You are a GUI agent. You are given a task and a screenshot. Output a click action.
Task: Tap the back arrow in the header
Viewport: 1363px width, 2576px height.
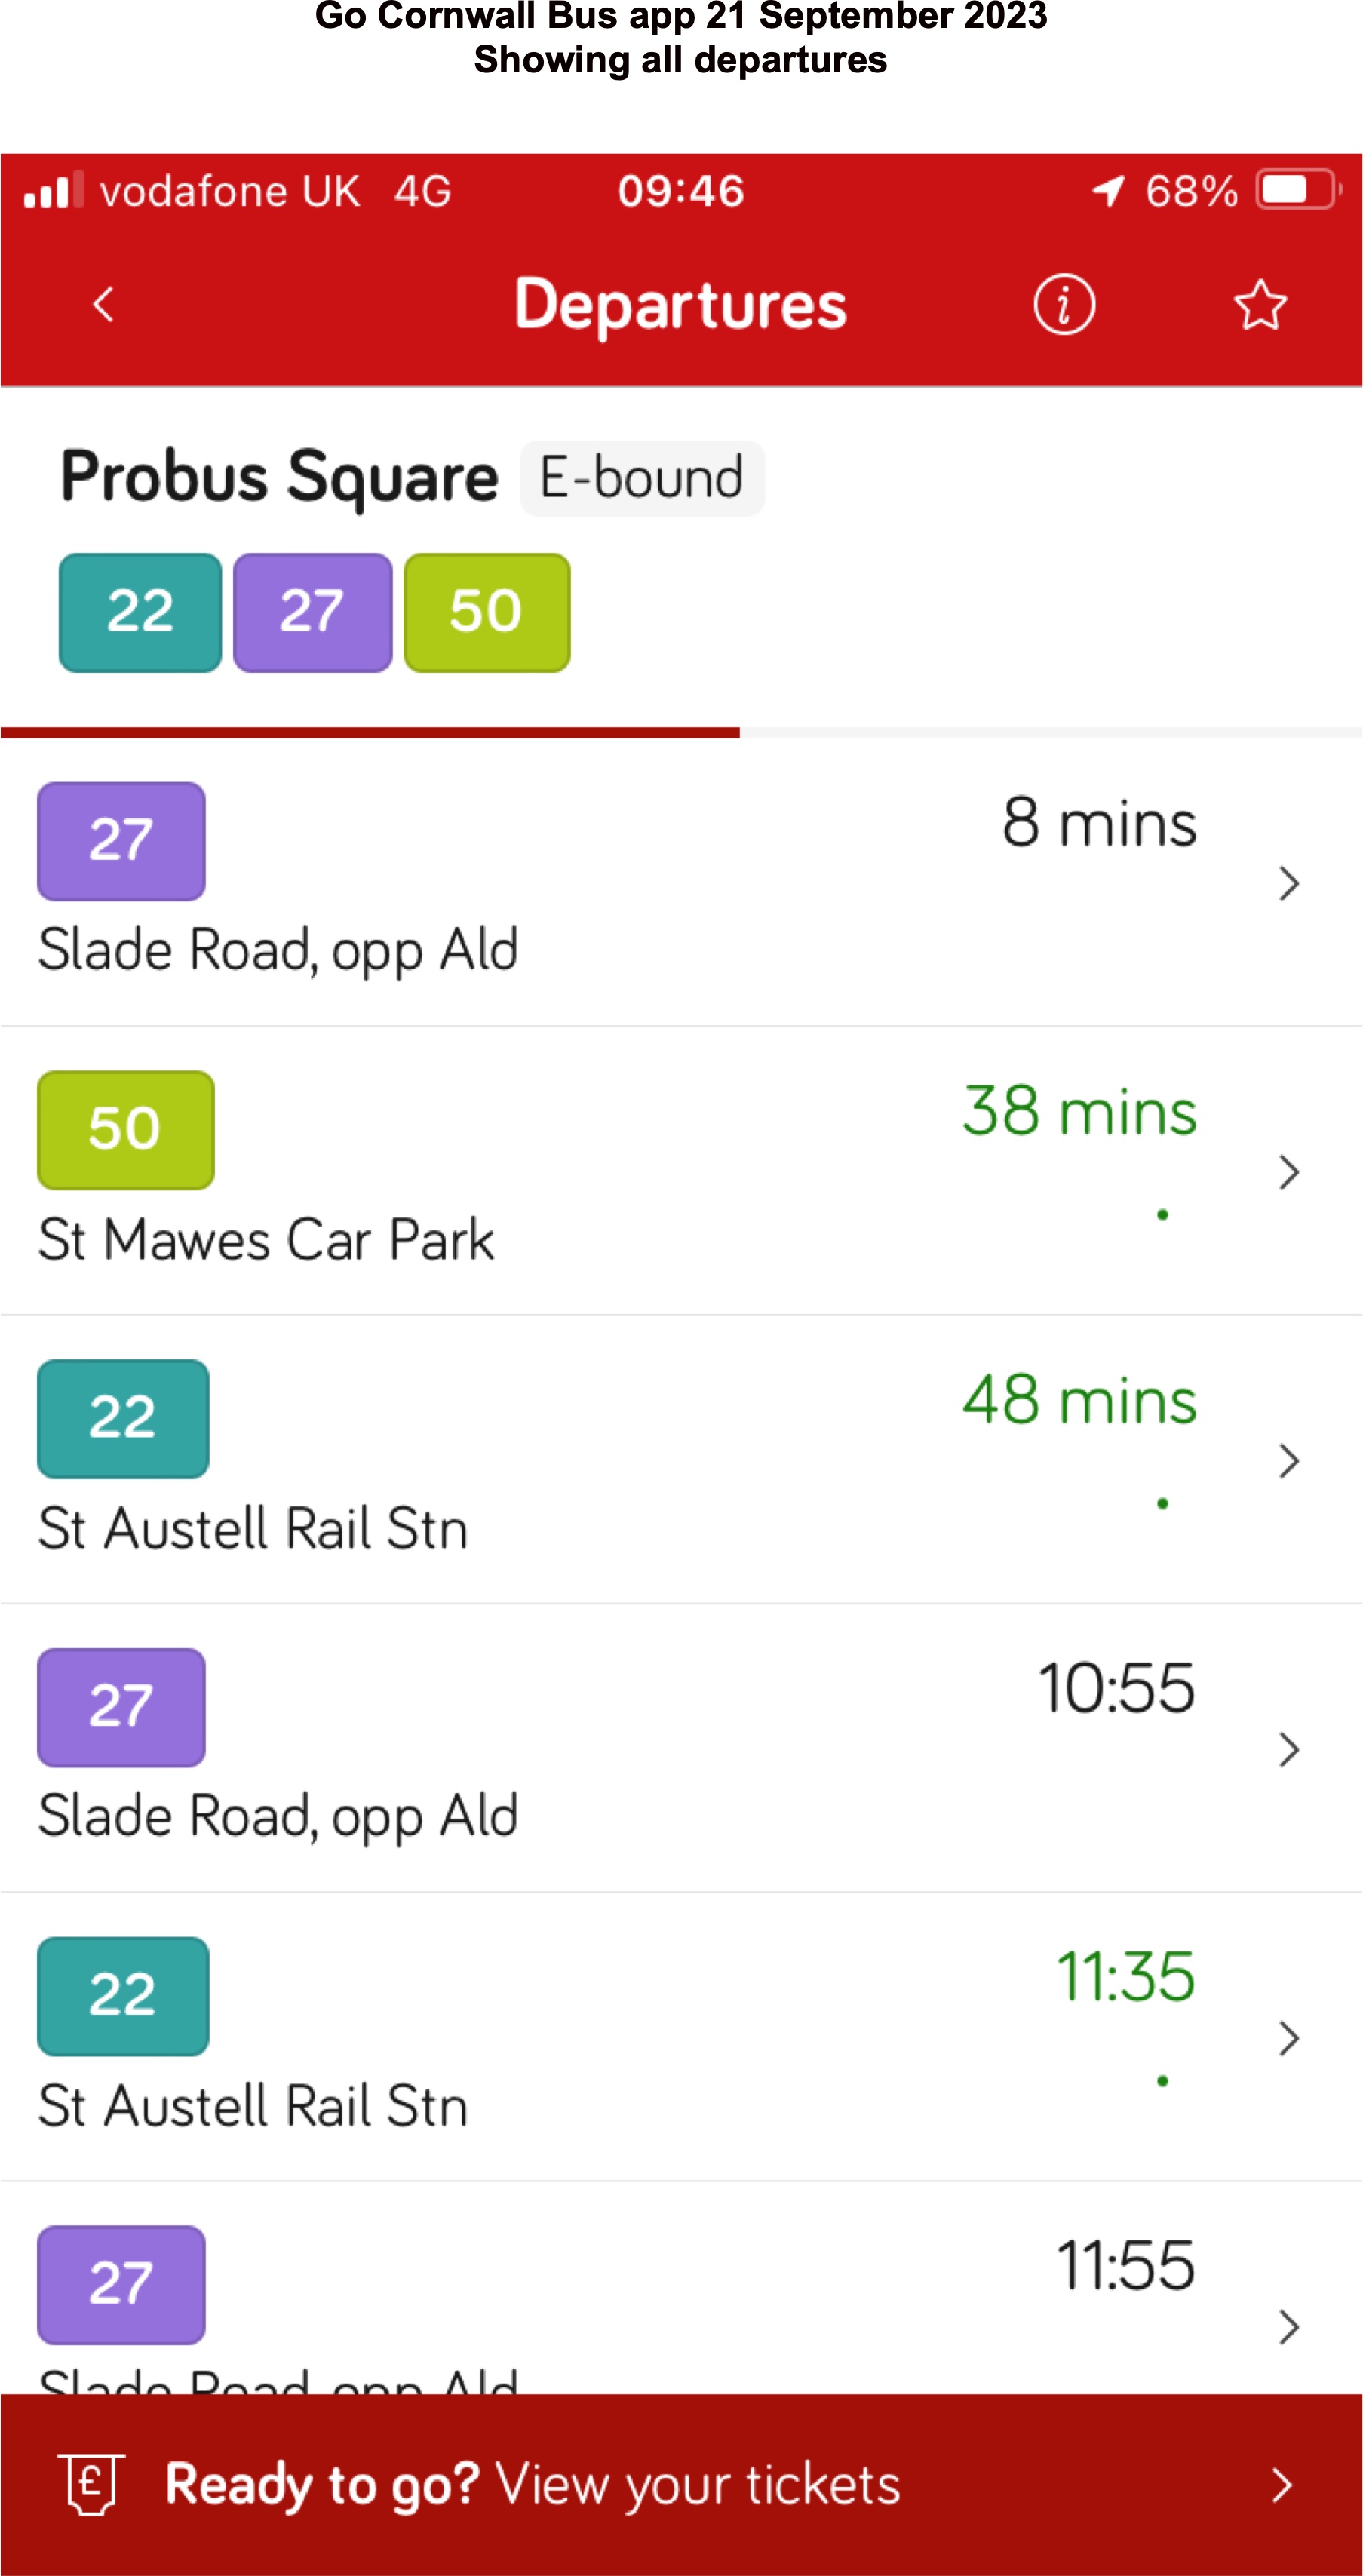(103, 304)
